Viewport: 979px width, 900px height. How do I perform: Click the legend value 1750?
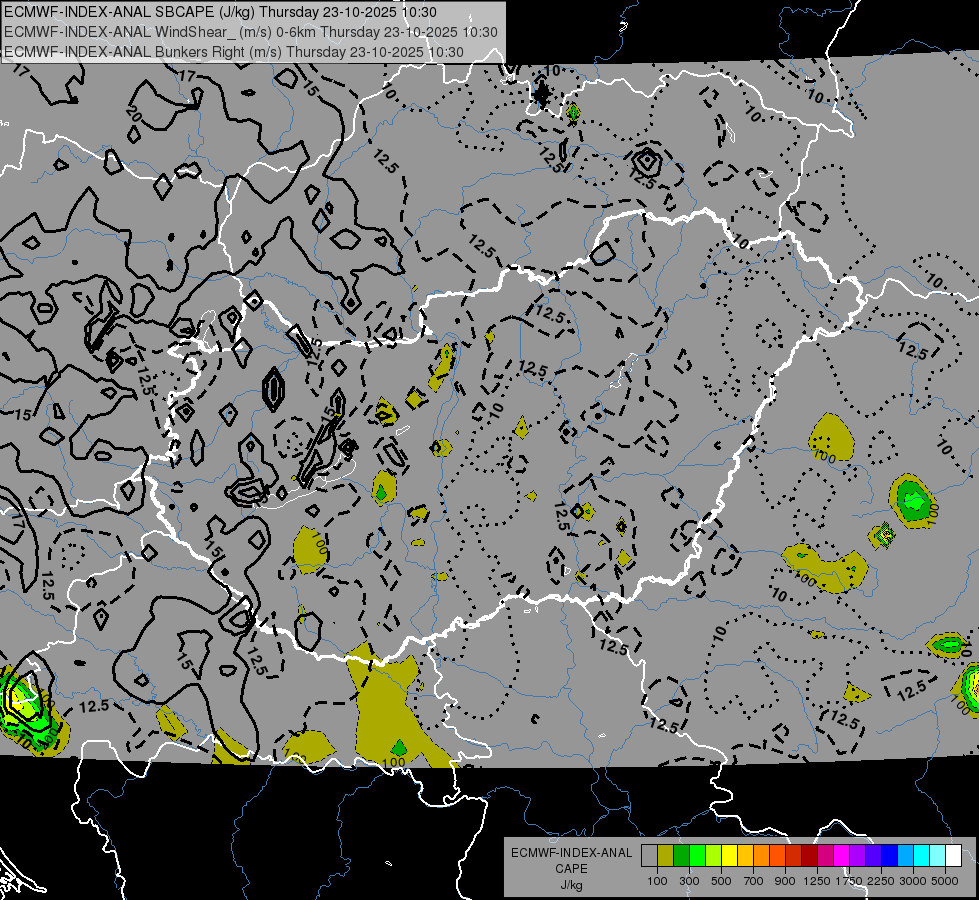849,881
